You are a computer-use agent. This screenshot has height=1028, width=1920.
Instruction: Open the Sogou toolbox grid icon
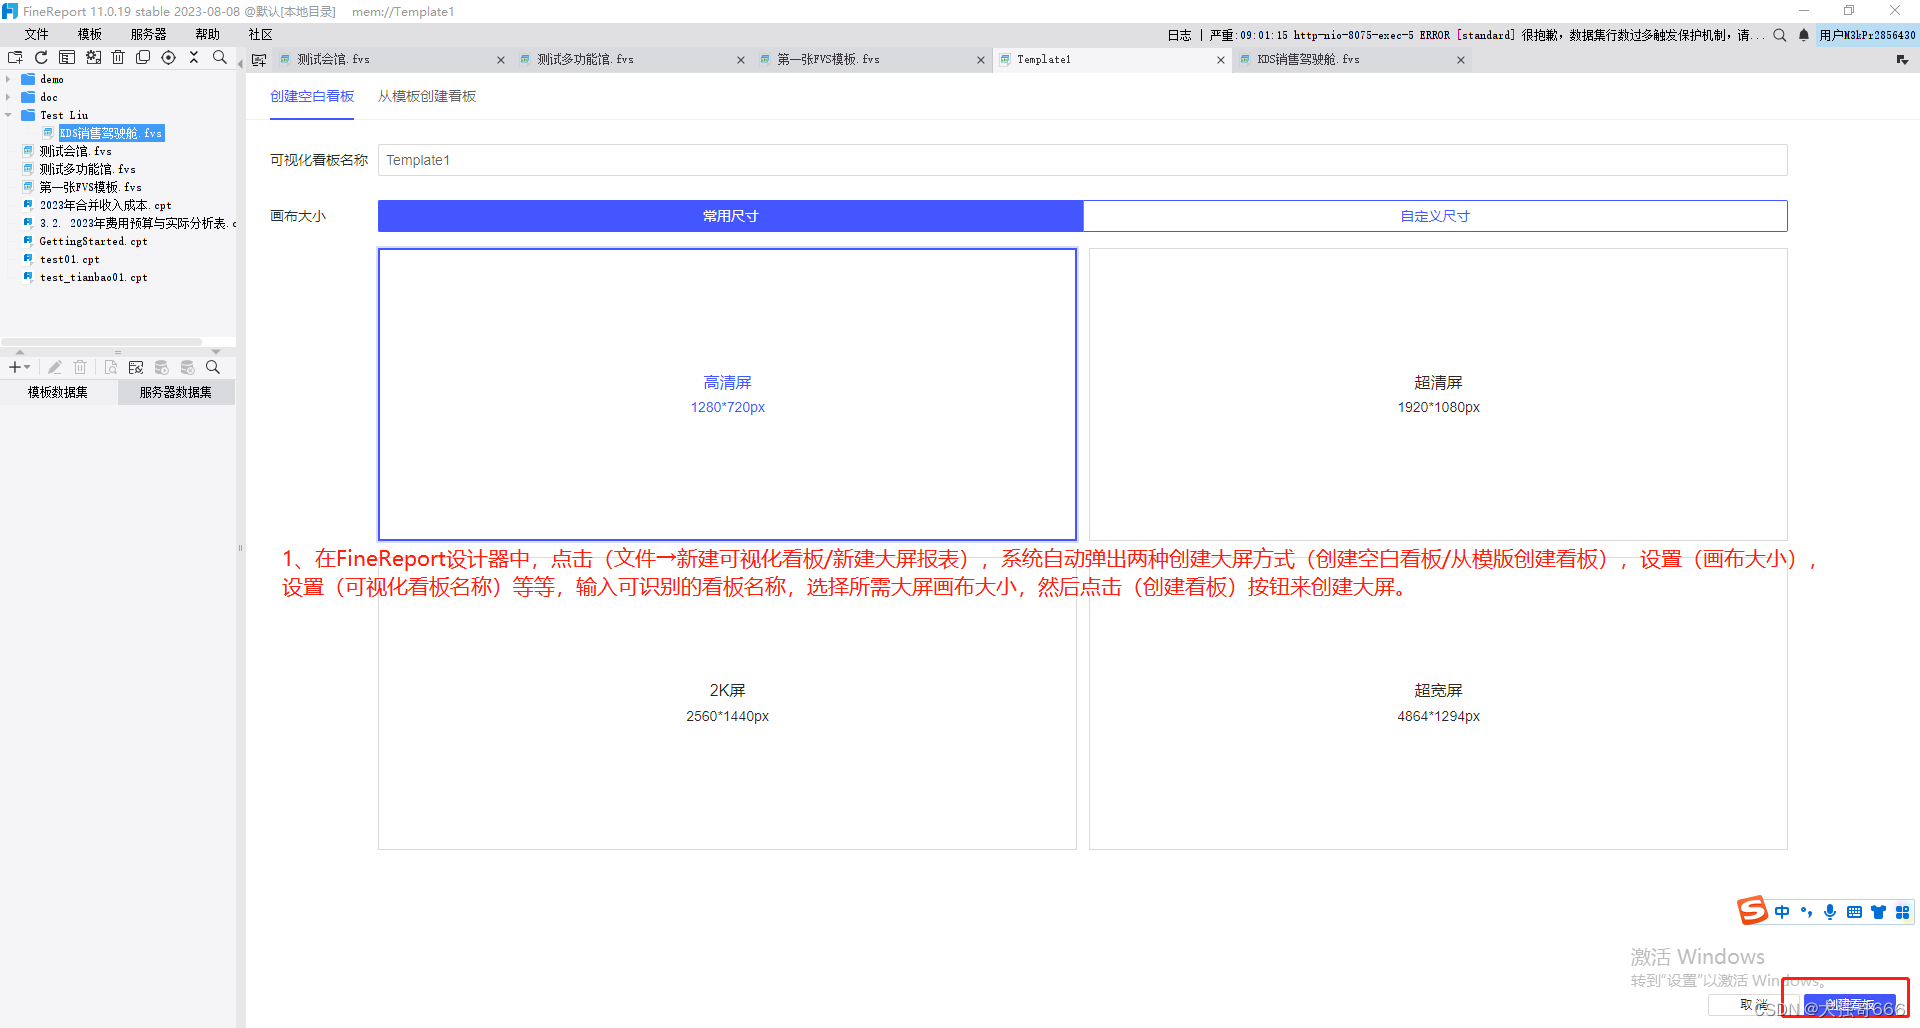pos(1902,912)
